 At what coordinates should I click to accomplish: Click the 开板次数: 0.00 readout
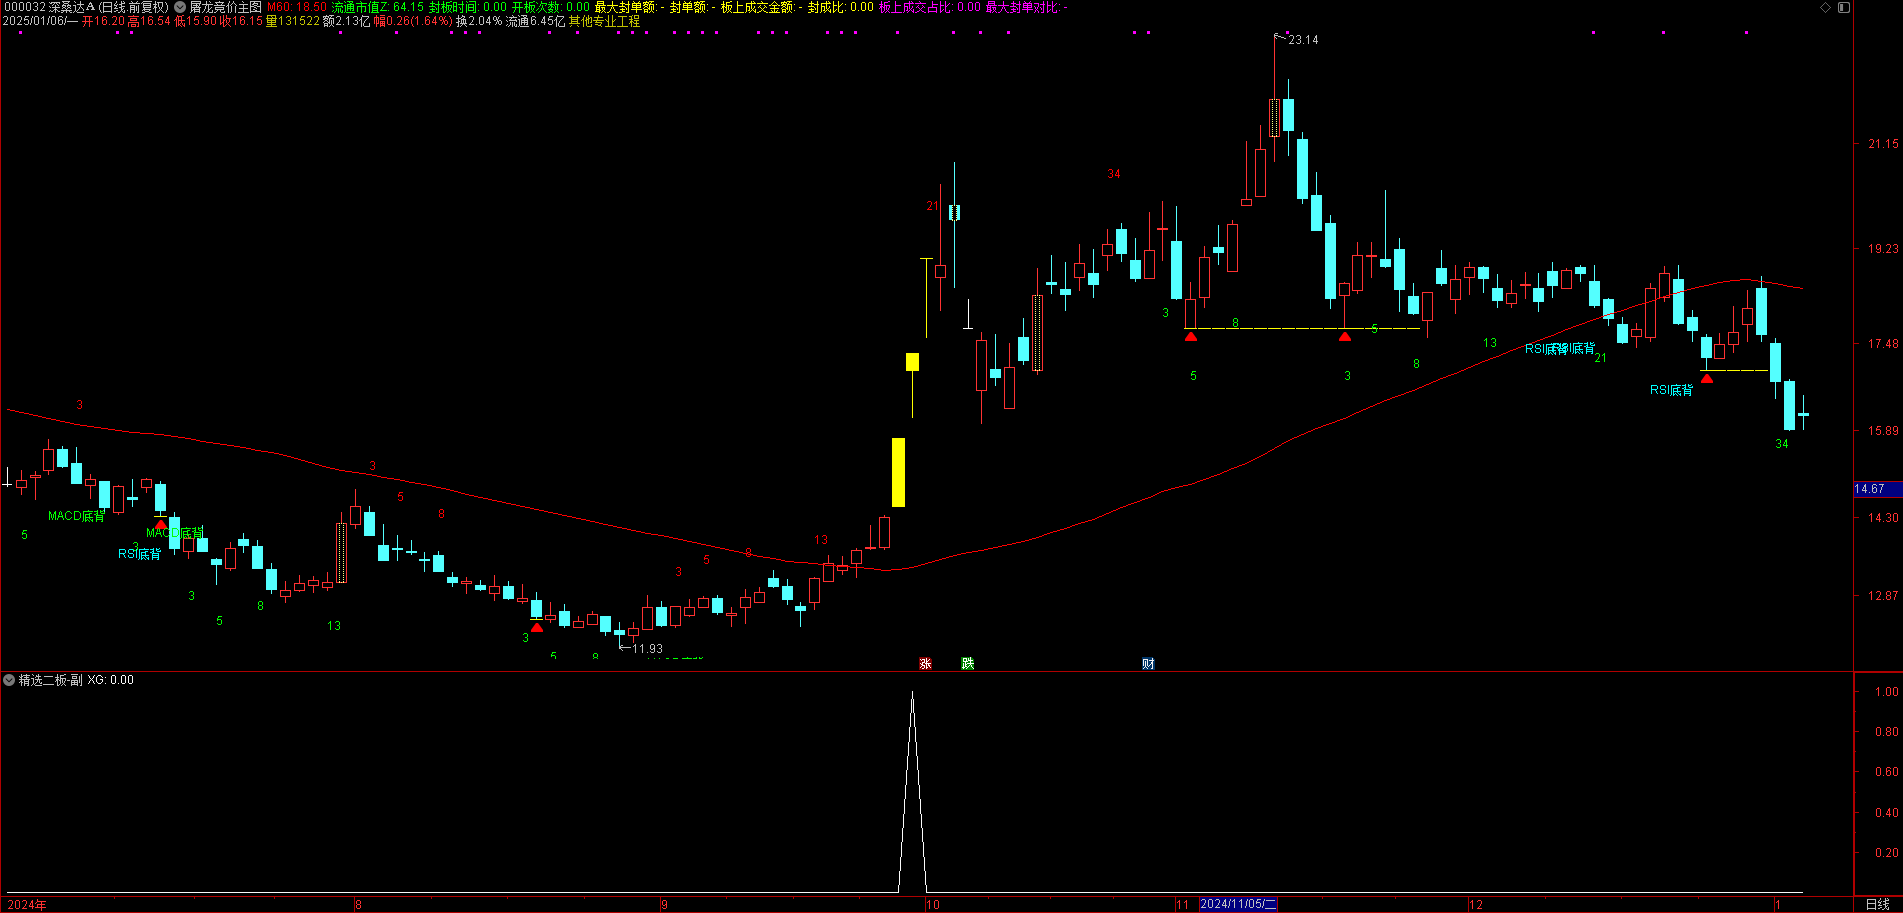pyautogui.click(x=551, y=7)
